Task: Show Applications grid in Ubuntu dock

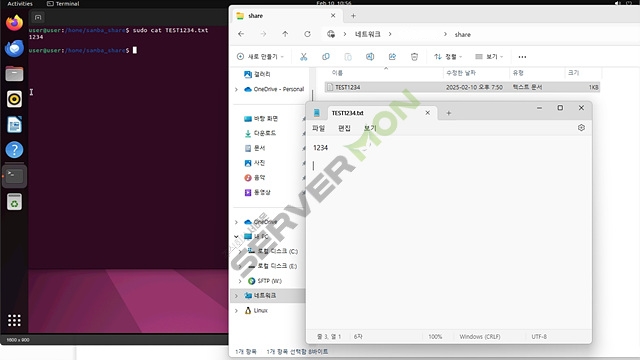Action: (x=14, y=320)
